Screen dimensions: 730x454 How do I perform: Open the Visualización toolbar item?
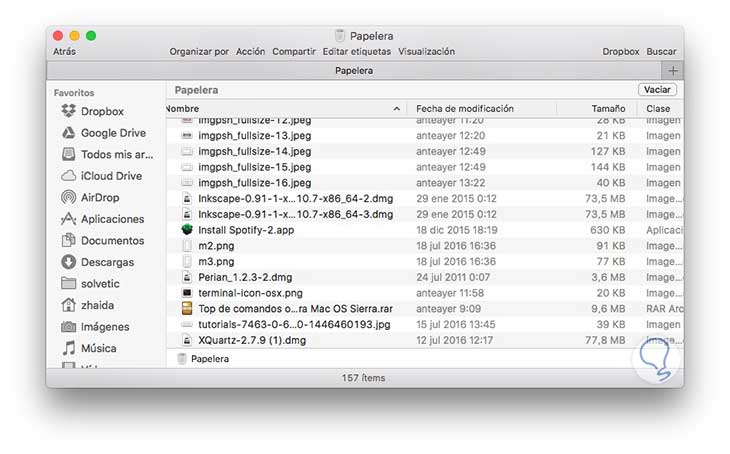[x=426, y=52]
